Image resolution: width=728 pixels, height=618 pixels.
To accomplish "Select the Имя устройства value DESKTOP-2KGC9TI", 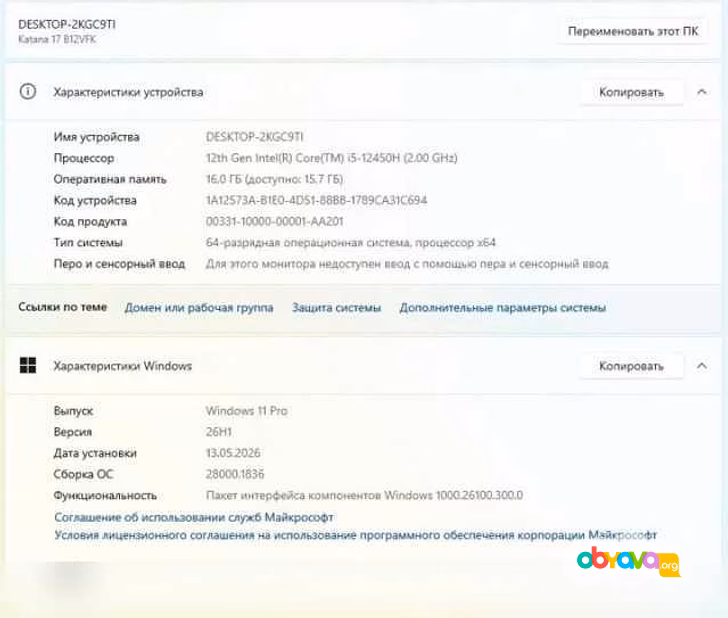I will (254, 137).
